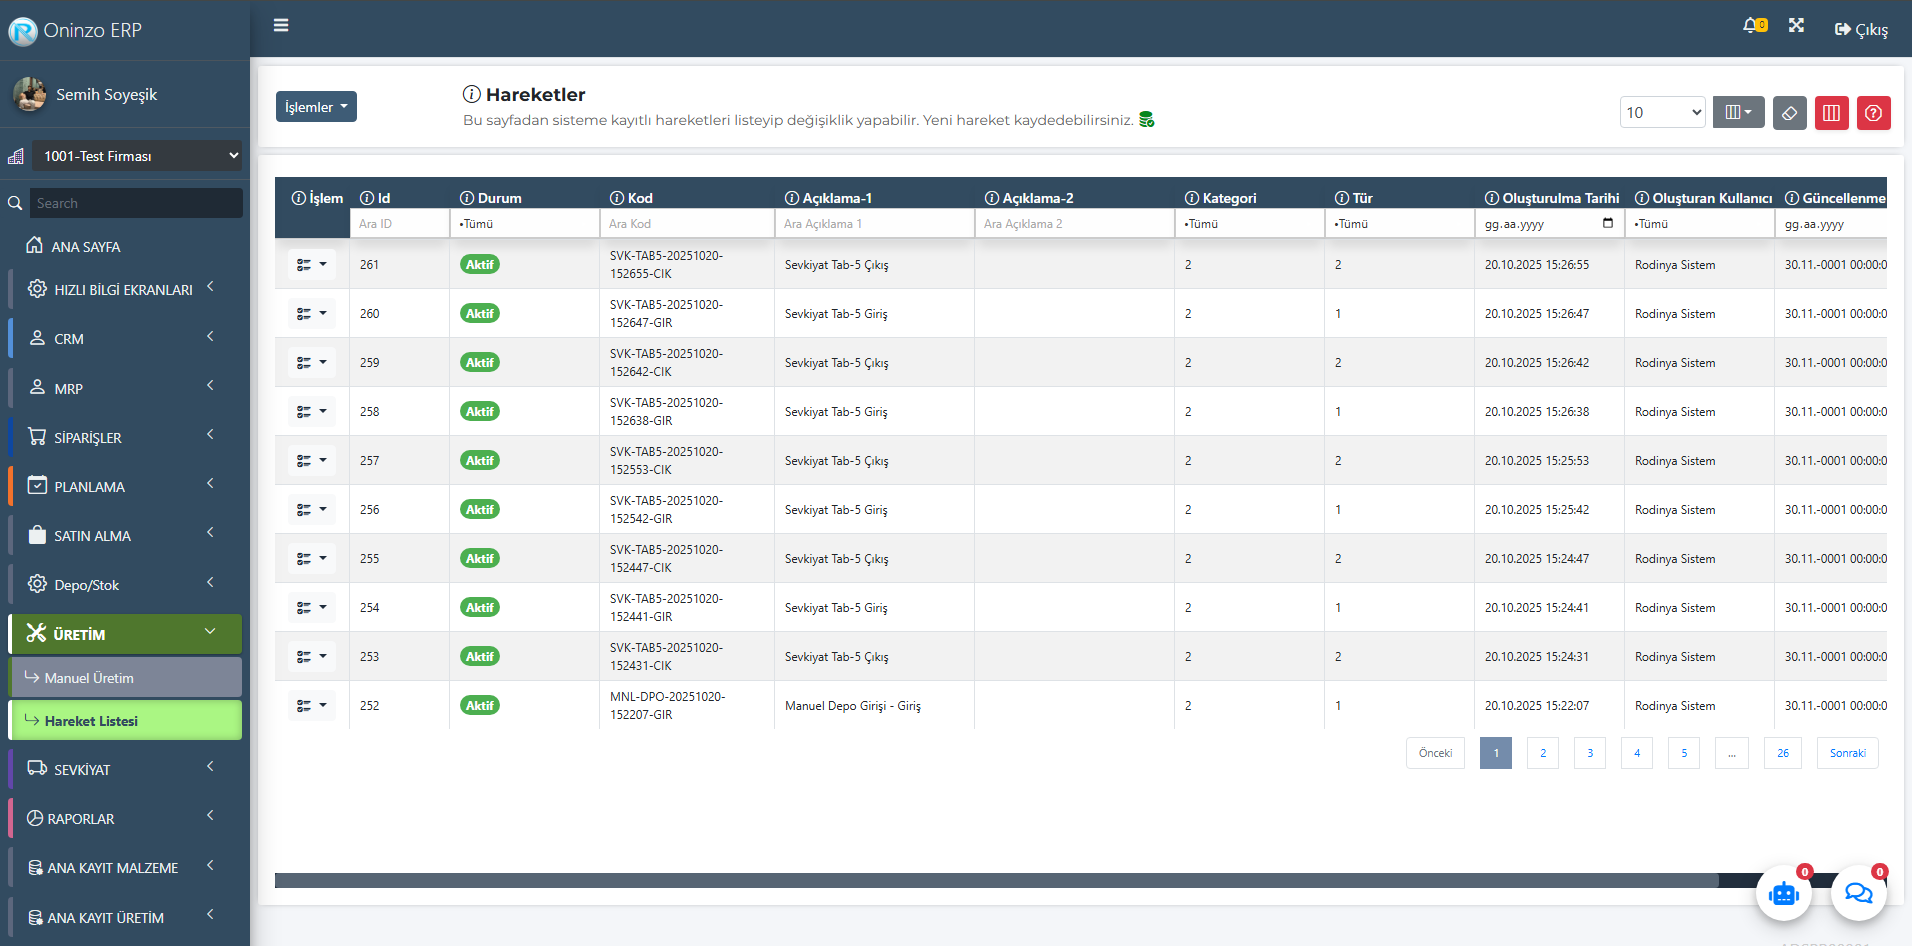Screen dimensions: 1912x946
Task: Open column visibility dropdown button
Action: point(1738,112)
